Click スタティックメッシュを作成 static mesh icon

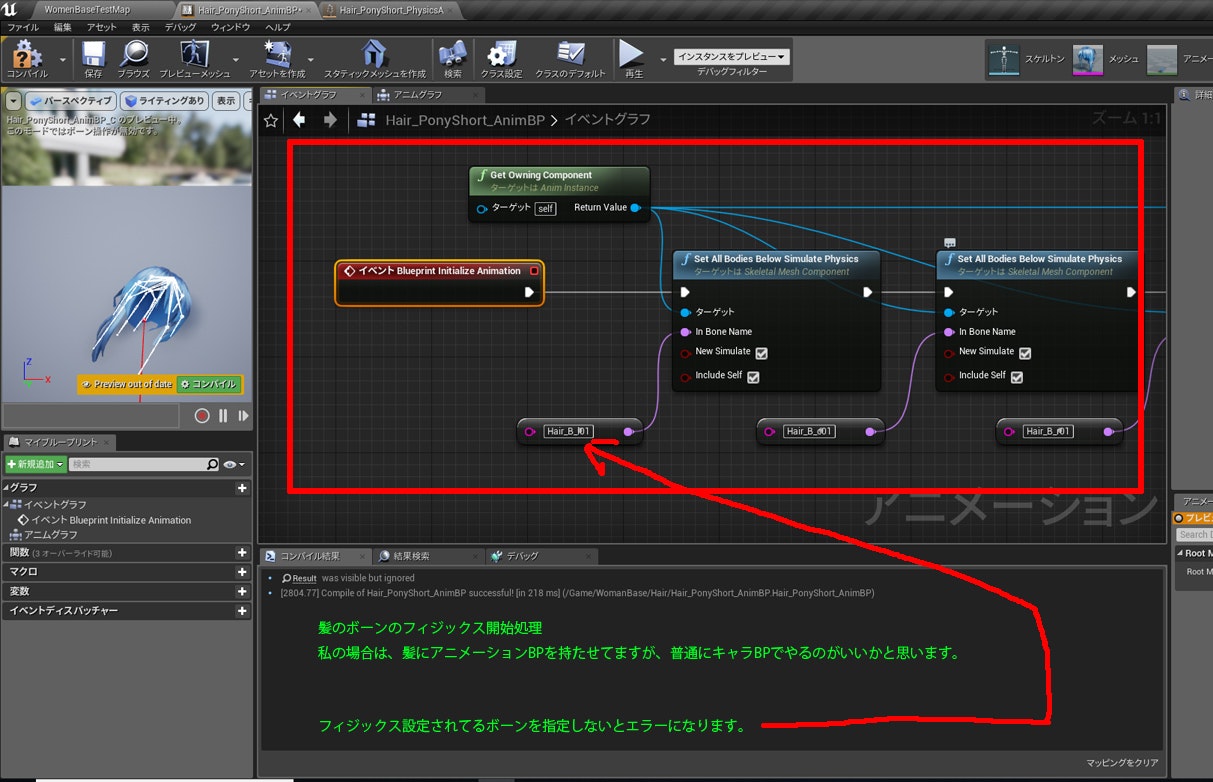coord(374,54)
